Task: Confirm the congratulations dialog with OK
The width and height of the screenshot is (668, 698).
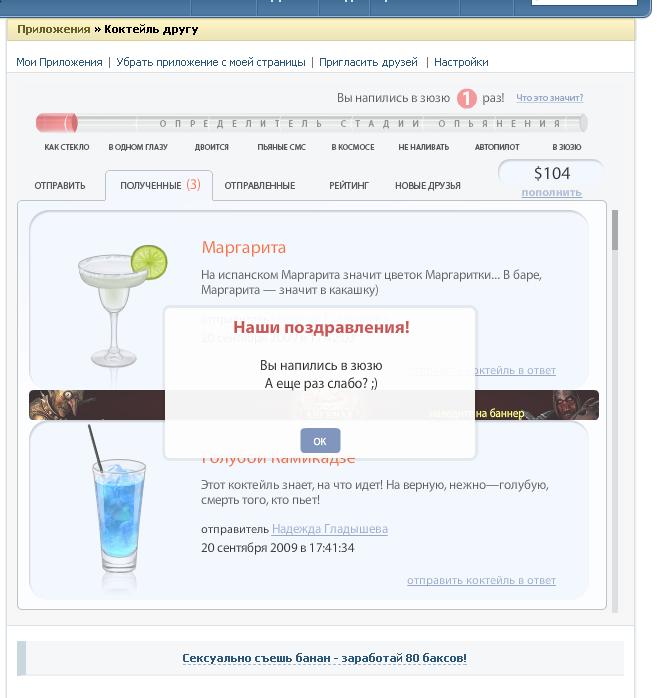Action: (x=320, y=441)
